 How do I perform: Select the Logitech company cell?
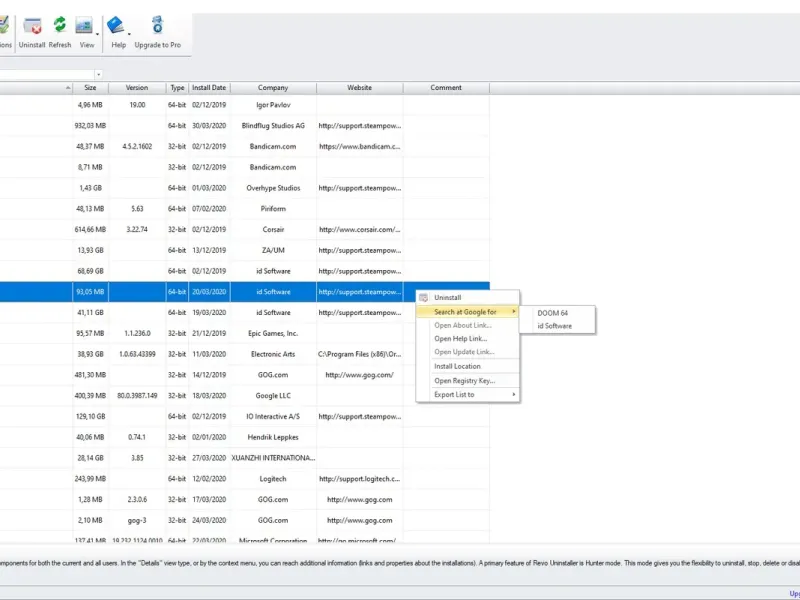[273, 479]
